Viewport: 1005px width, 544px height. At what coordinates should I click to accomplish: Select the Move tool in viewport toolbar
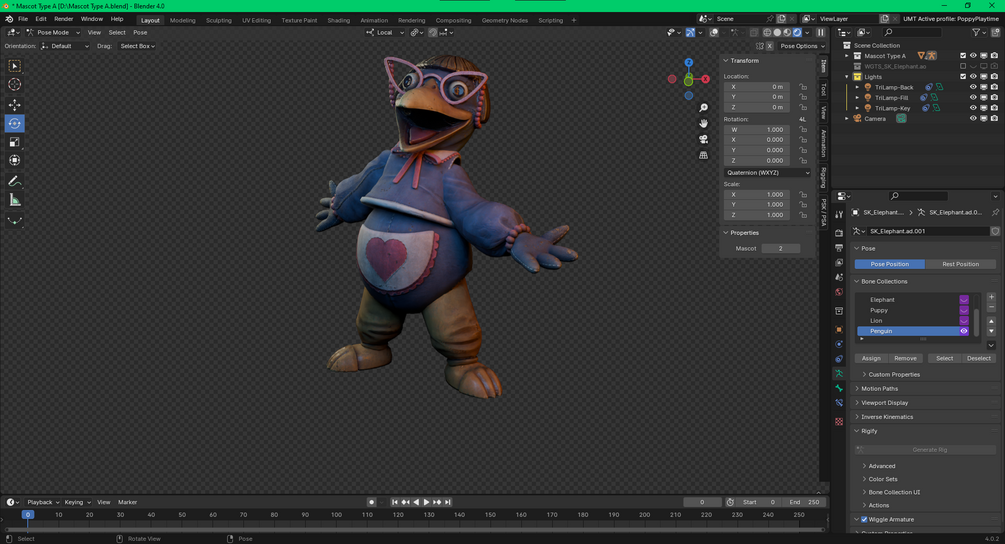click(x=15, y=105)
